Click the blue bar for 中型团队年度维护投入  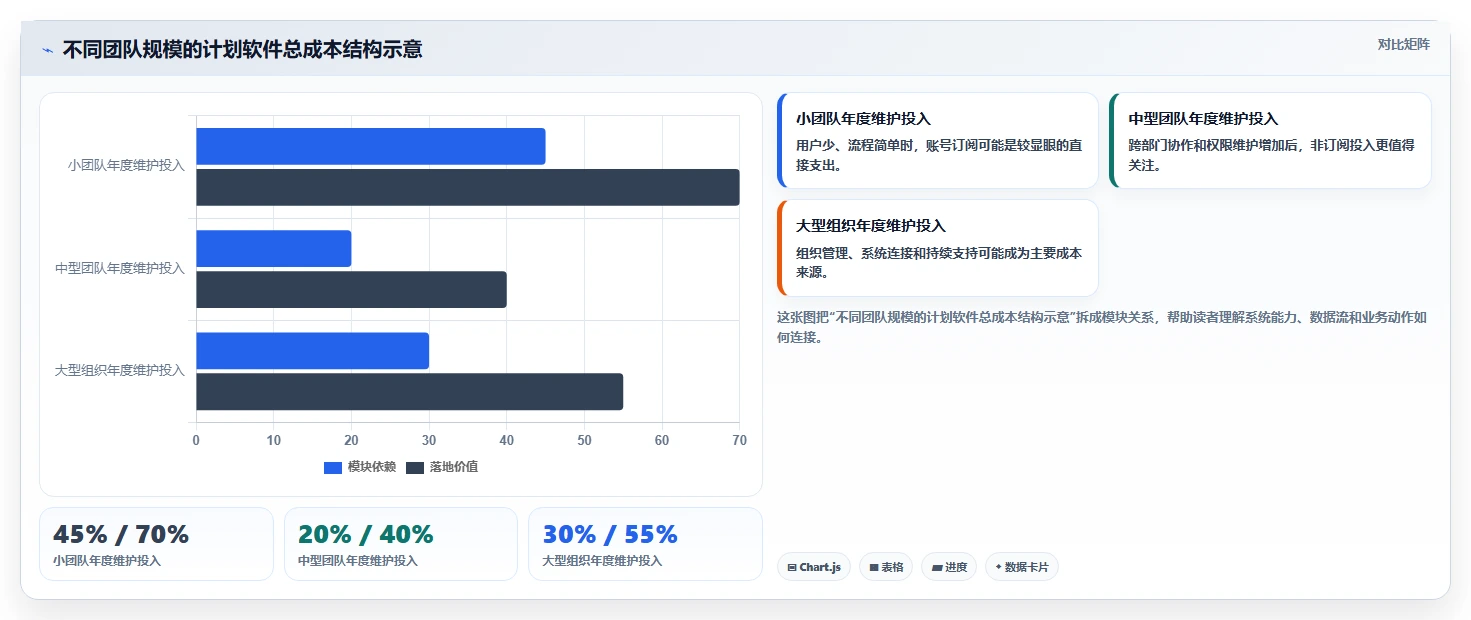tap(273, 248)
